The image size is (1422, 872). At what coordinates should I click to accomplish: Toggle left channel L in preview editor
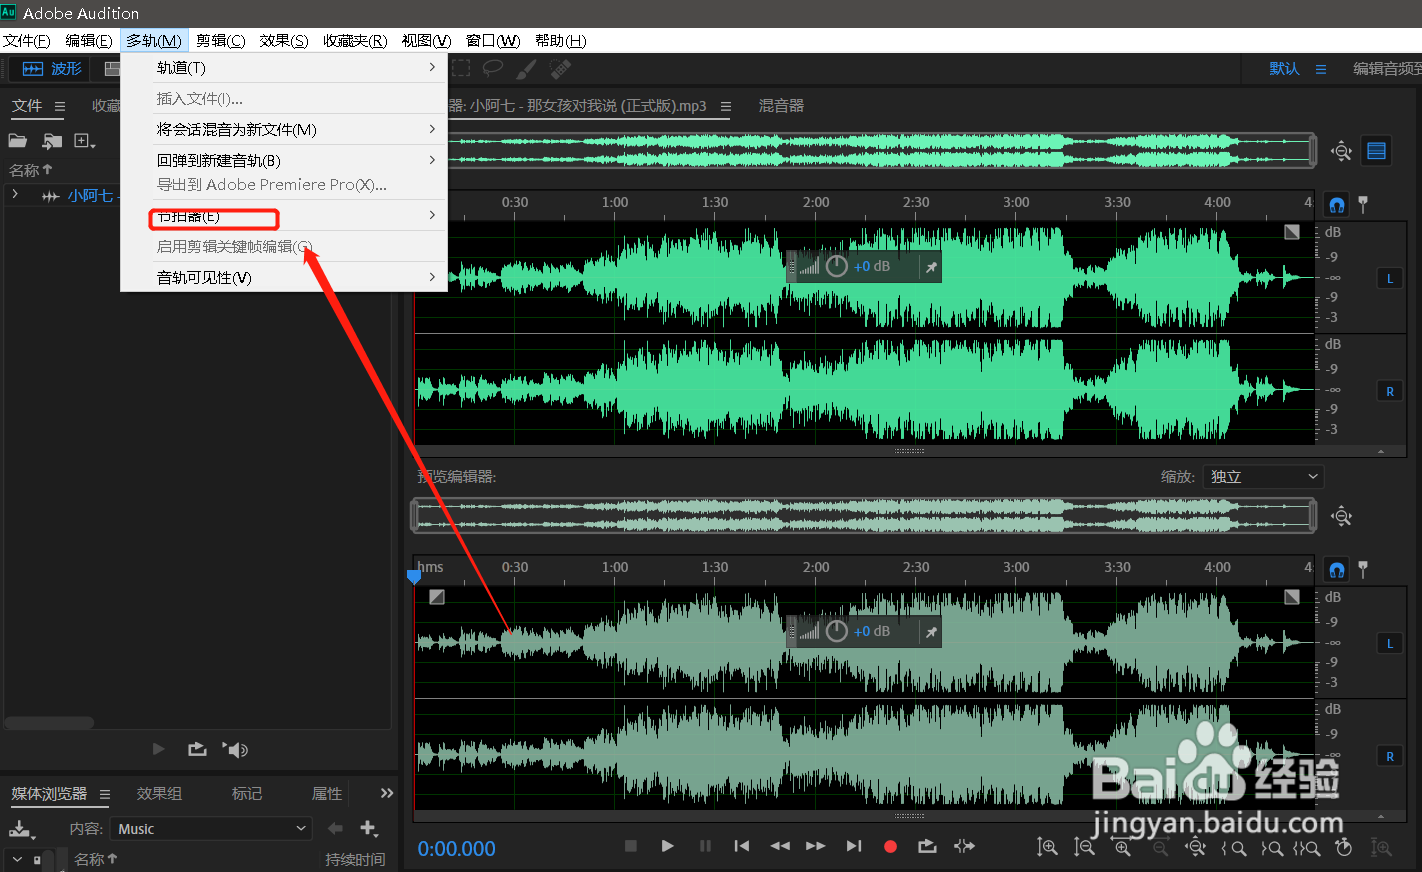[x=1390, y=644]
